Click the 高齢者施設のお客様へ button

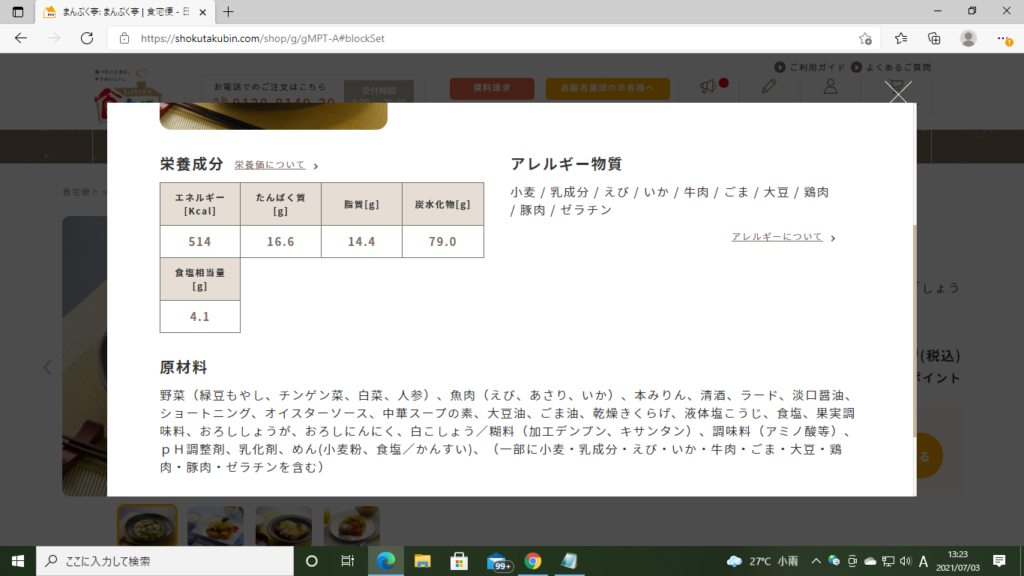click(607, 88)
